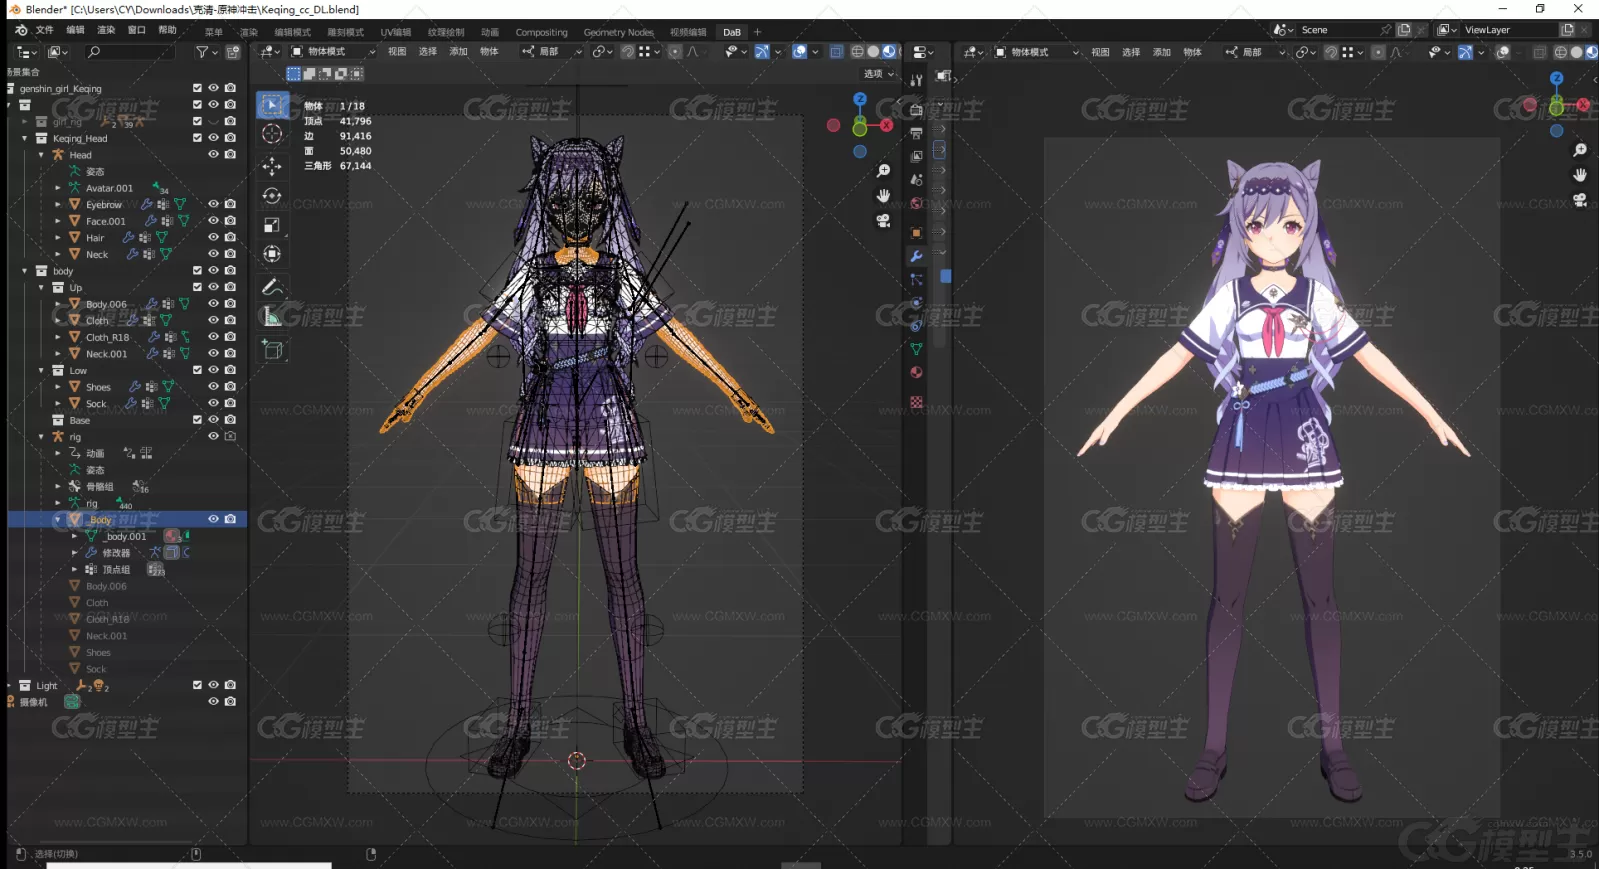Select the Move tool in left viewport
The image size is (1599, 869).
pyautogui.click(x=272, y=166)
